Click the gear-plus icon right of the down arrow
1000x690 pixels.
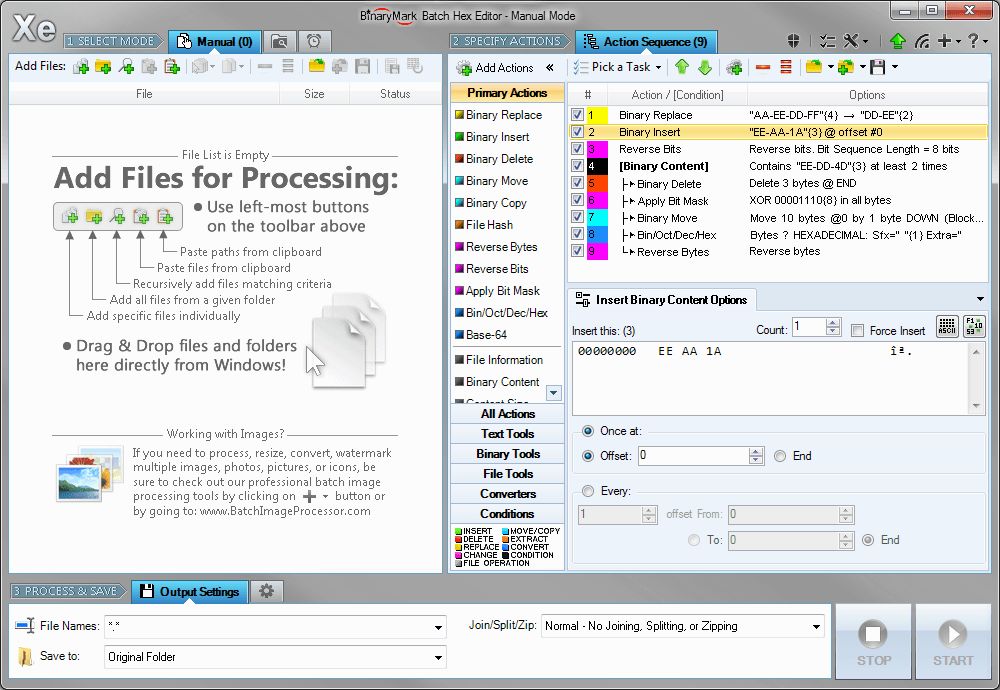tap(734, 66)
